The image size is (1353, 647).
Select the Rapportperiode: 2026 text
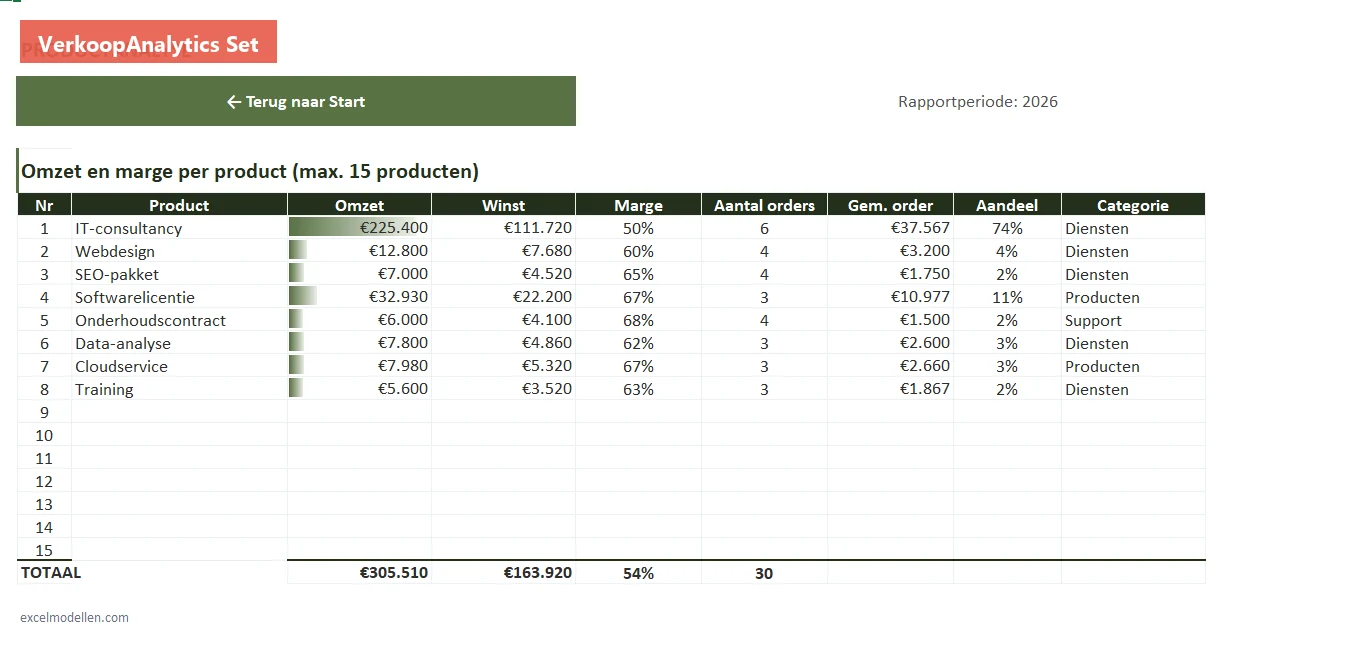click(978, 101)
